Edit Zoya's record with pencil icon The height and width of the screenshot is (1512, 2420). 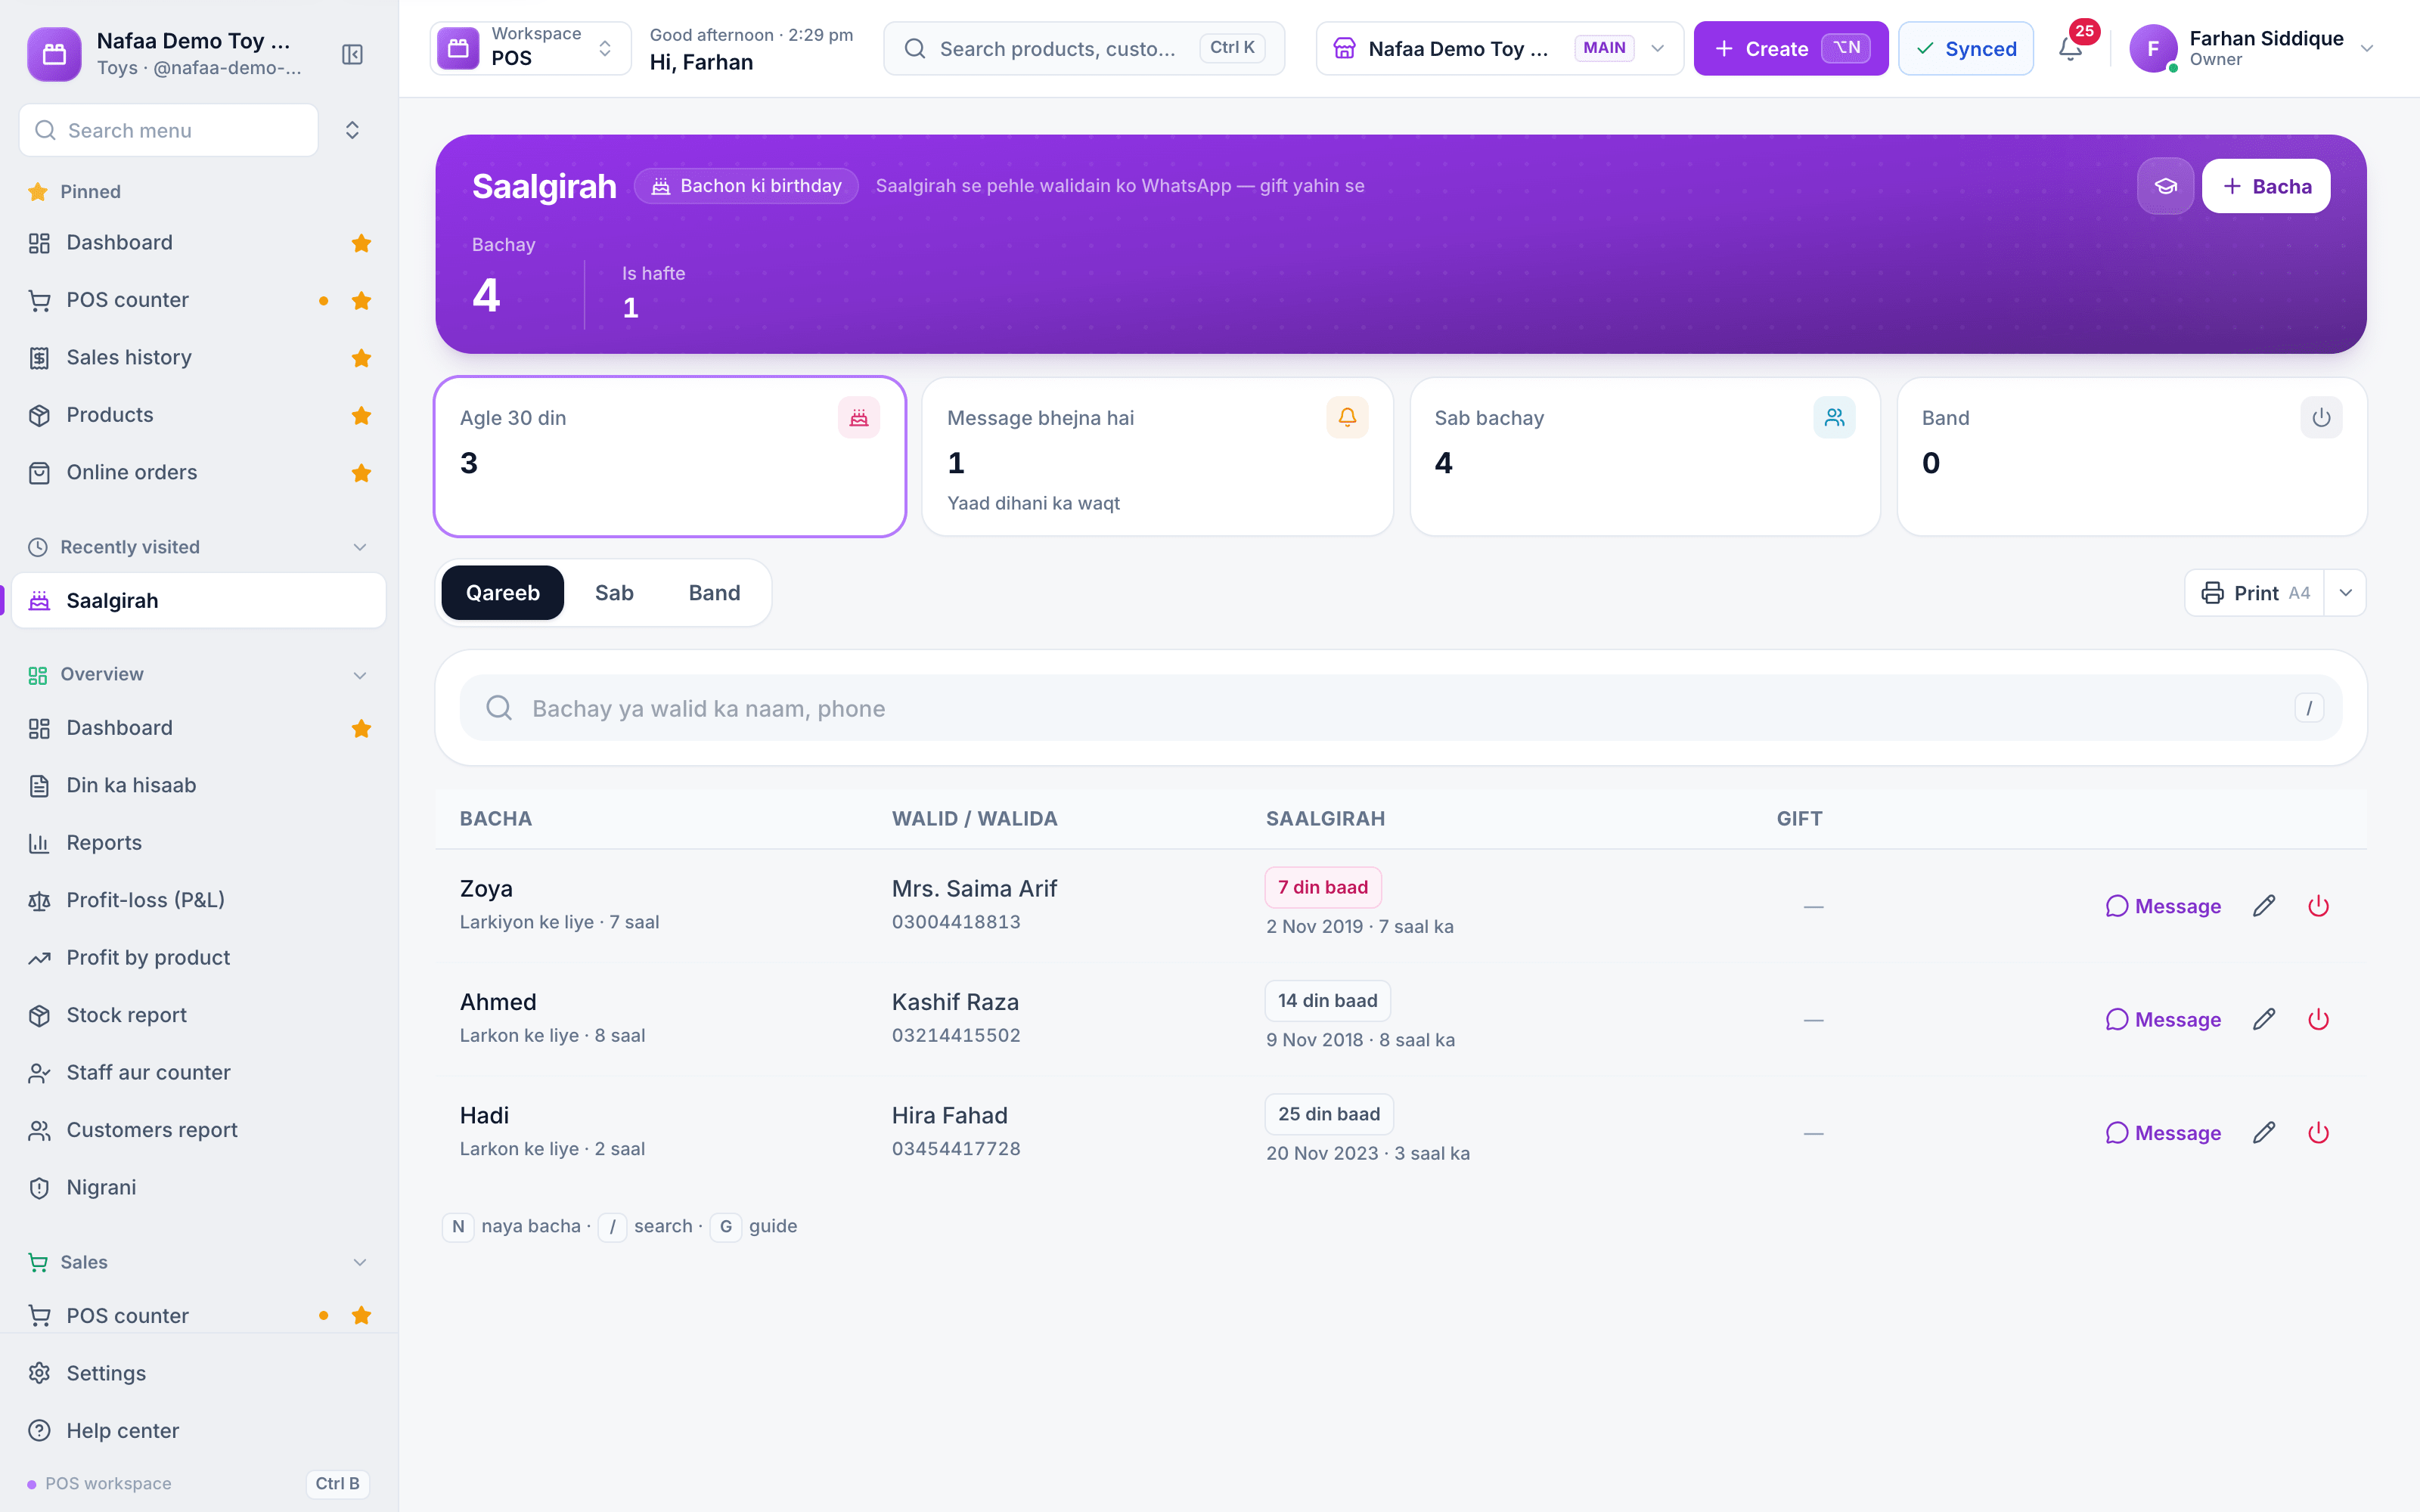[x=2264, y=906]
